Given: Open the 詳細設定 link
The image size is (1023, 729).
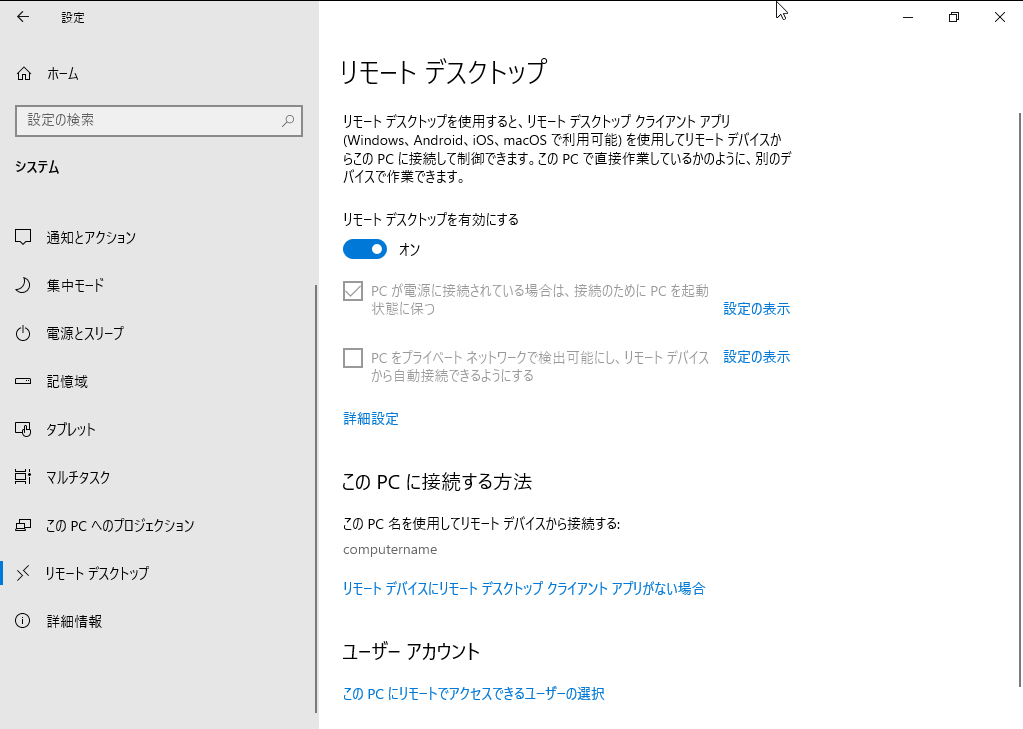Looking at the screenshot, I should 371,419.
